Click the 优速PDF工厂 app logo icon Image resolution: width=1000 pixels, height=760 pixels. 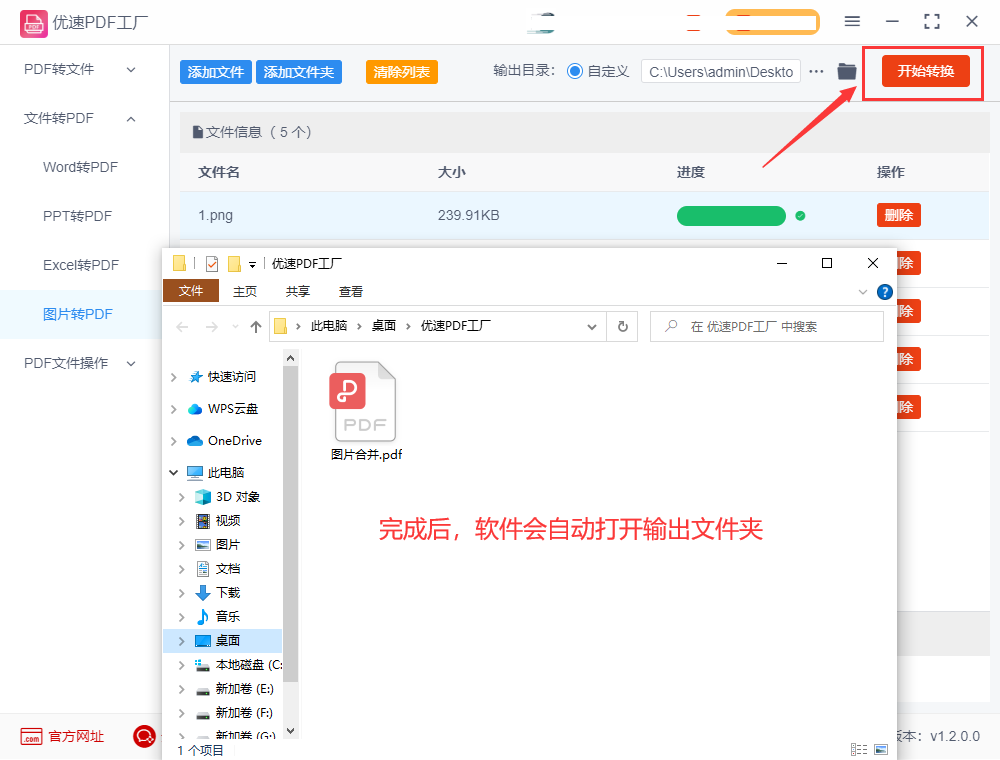coord(33,24)
